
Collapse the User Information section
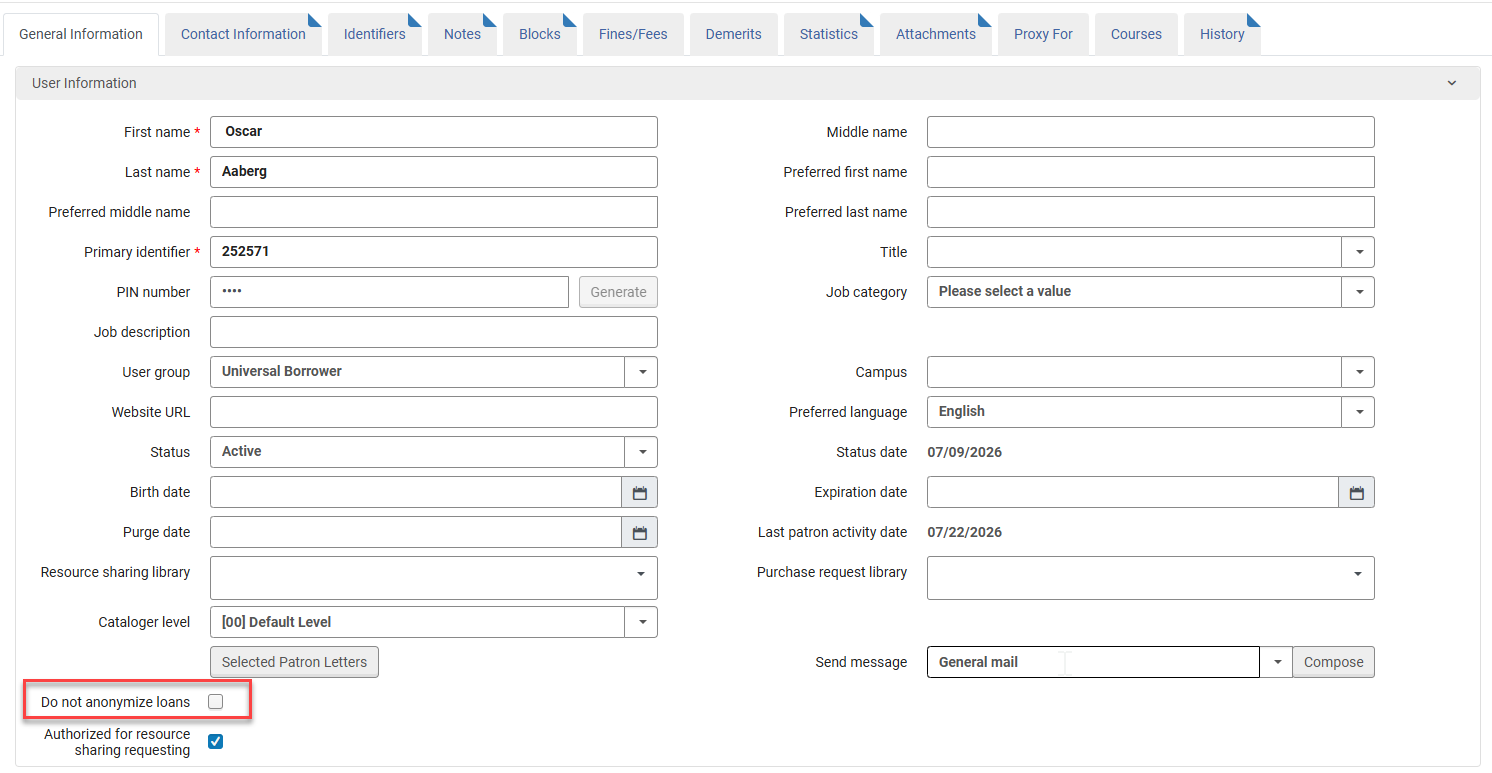pos(1452,83)
